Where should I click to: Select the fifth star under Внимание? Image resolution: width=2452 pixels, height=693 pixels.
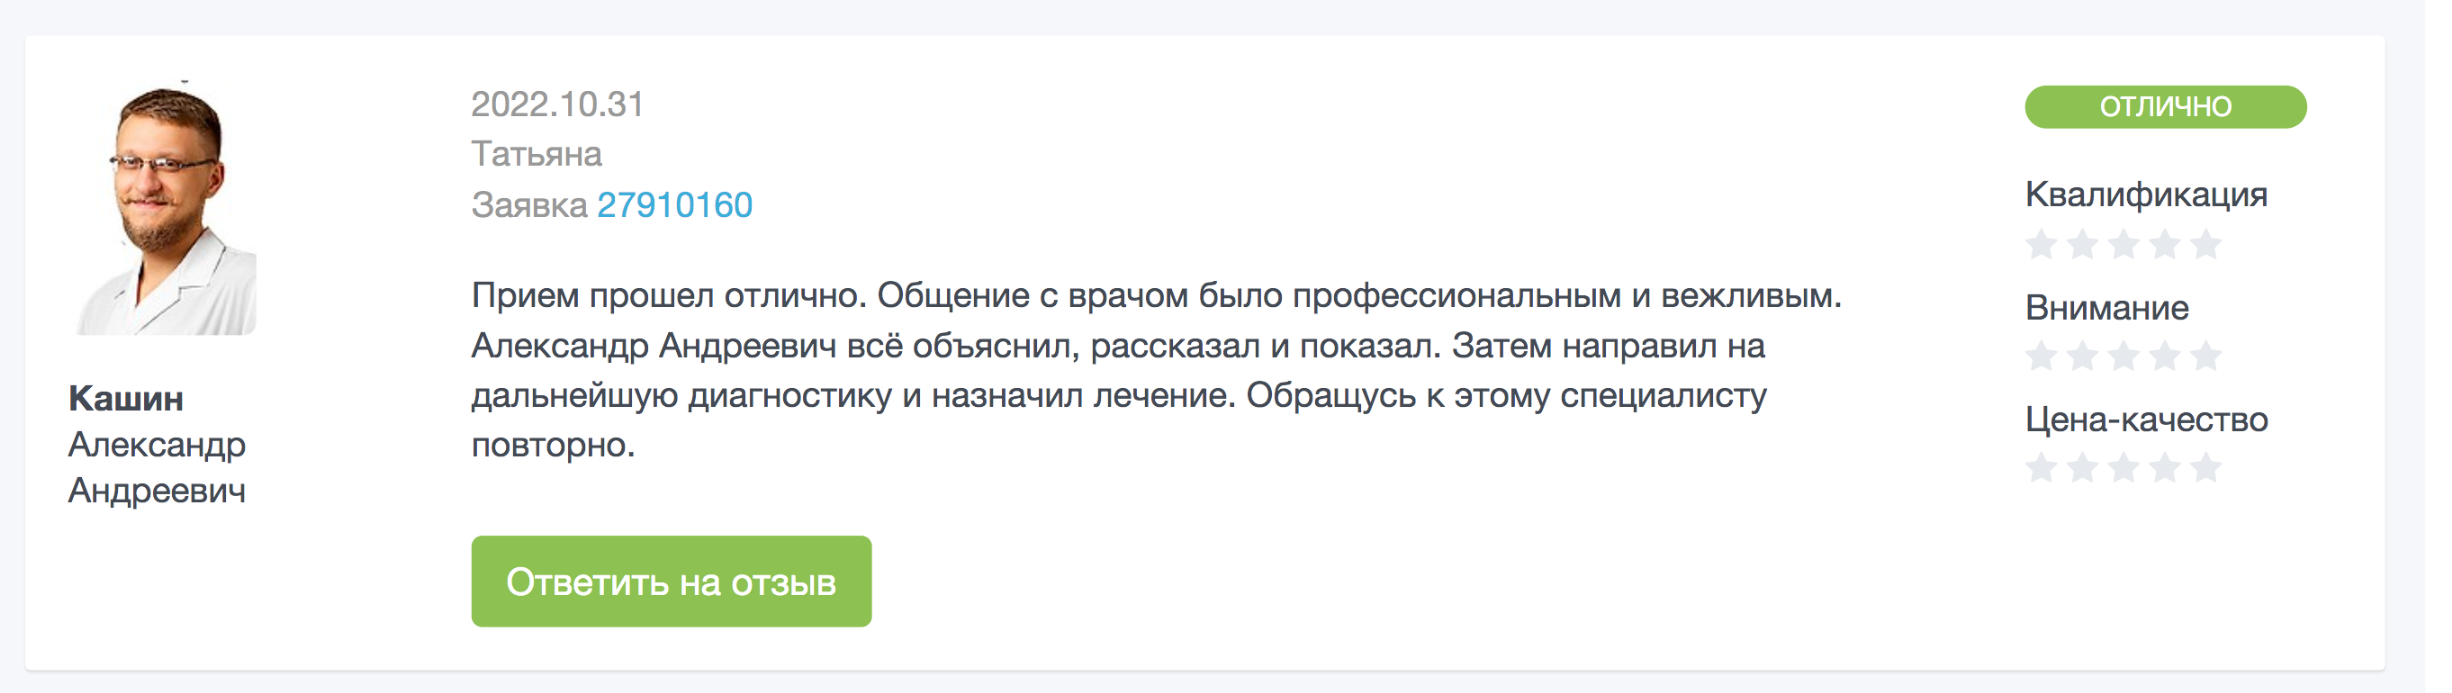2205,356
